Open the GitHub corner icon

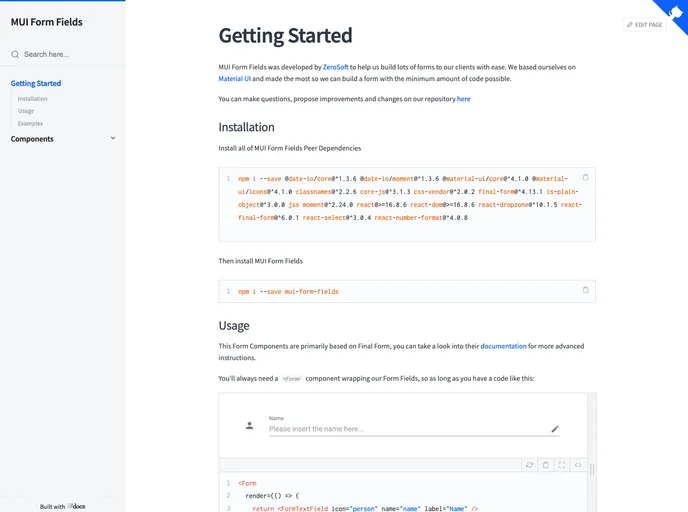[675, 12]
